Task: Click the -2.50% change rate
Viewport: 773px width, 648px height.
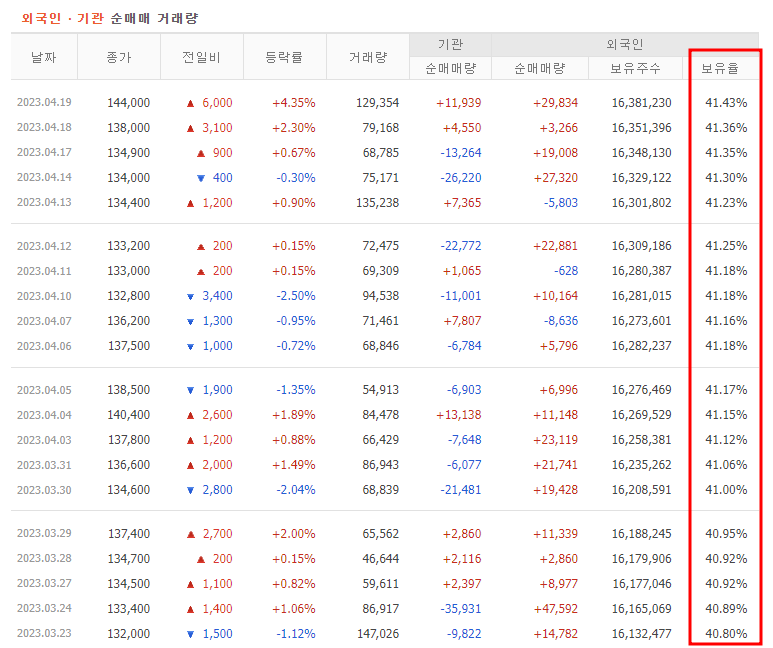Action: click(x=296, y=296)
